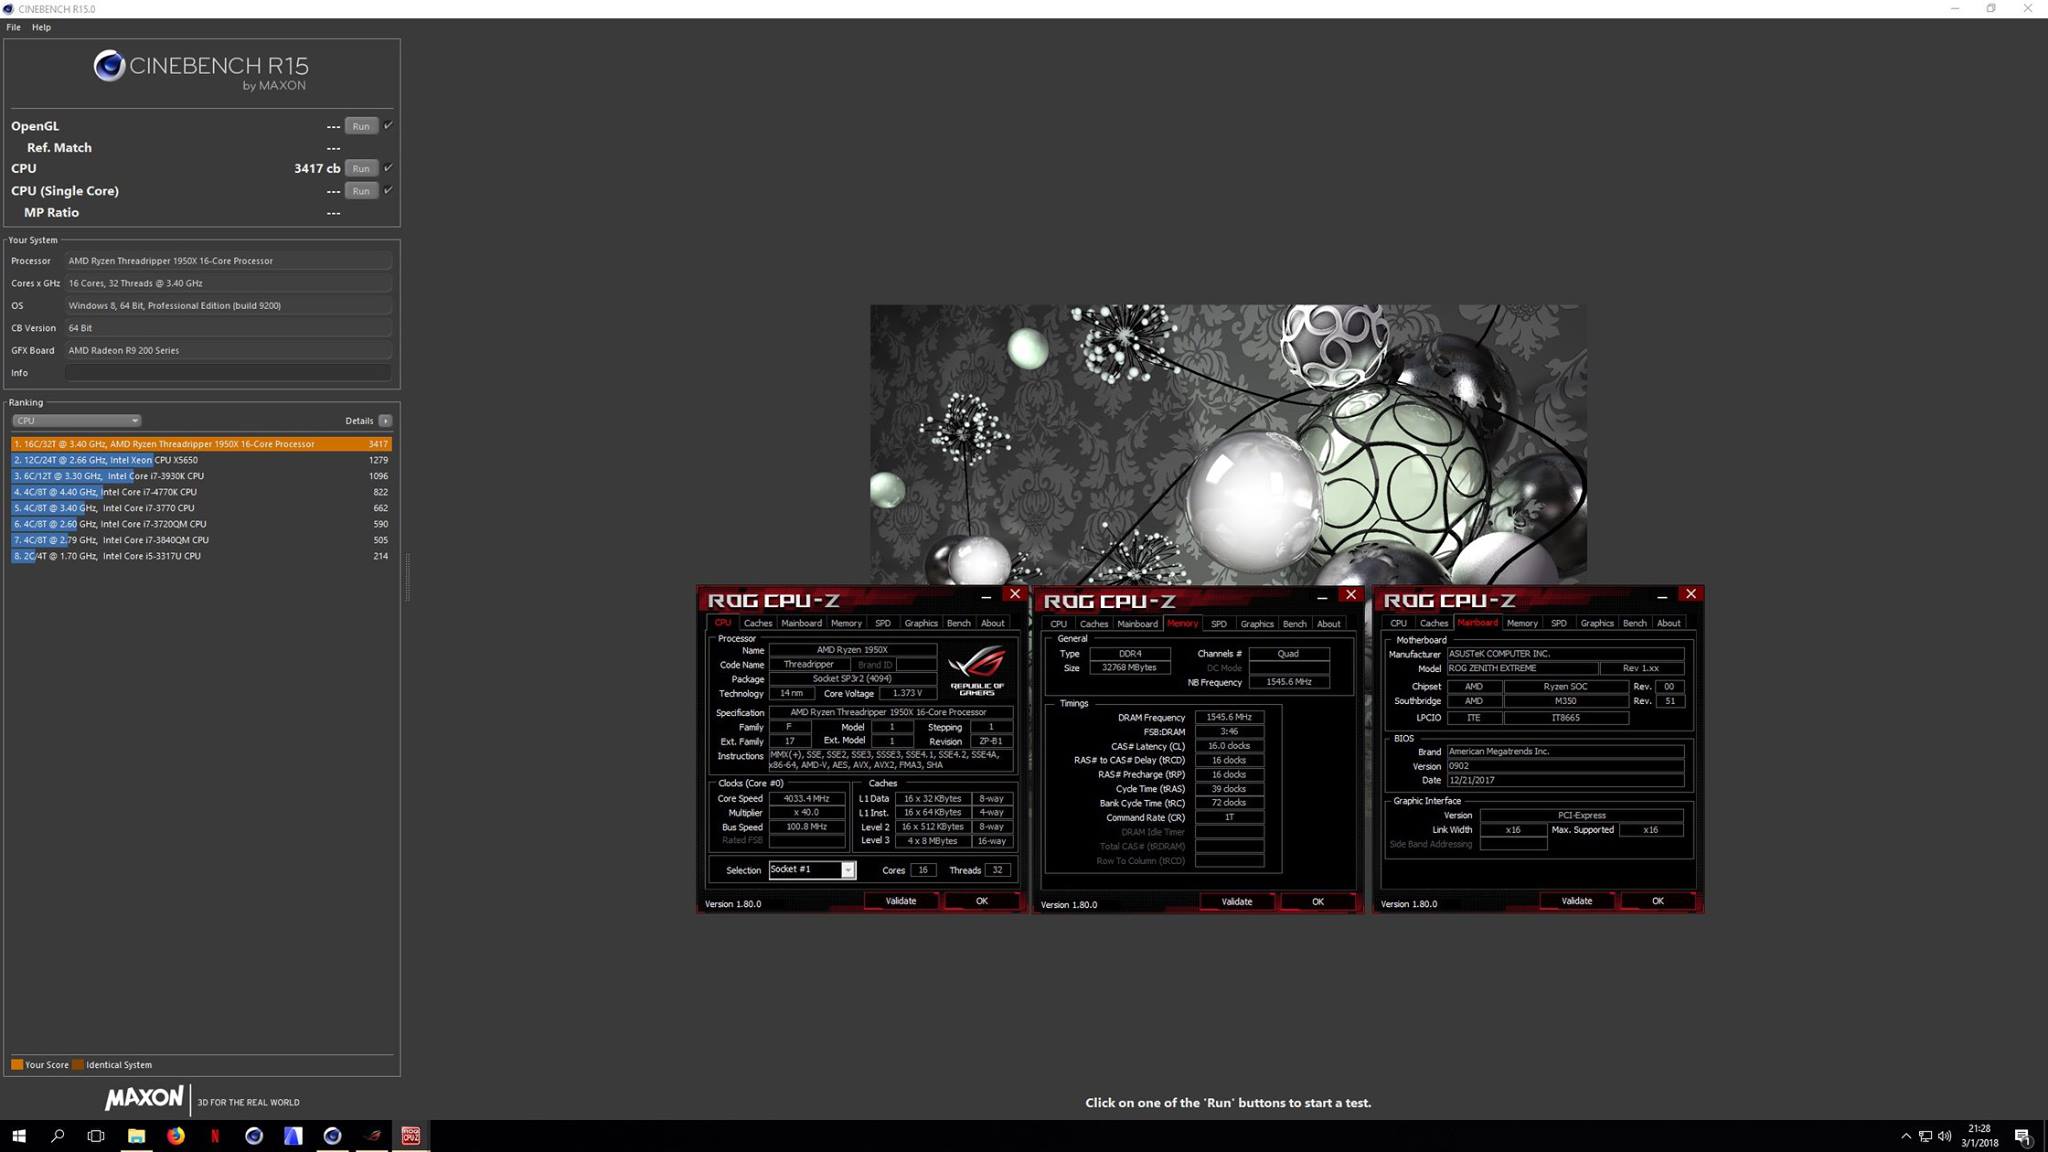Viewport: 2048px width, 1152px height.
Task: Click the Core Speed value 4033.4 MHz
Action: click(x=806, y=799)
